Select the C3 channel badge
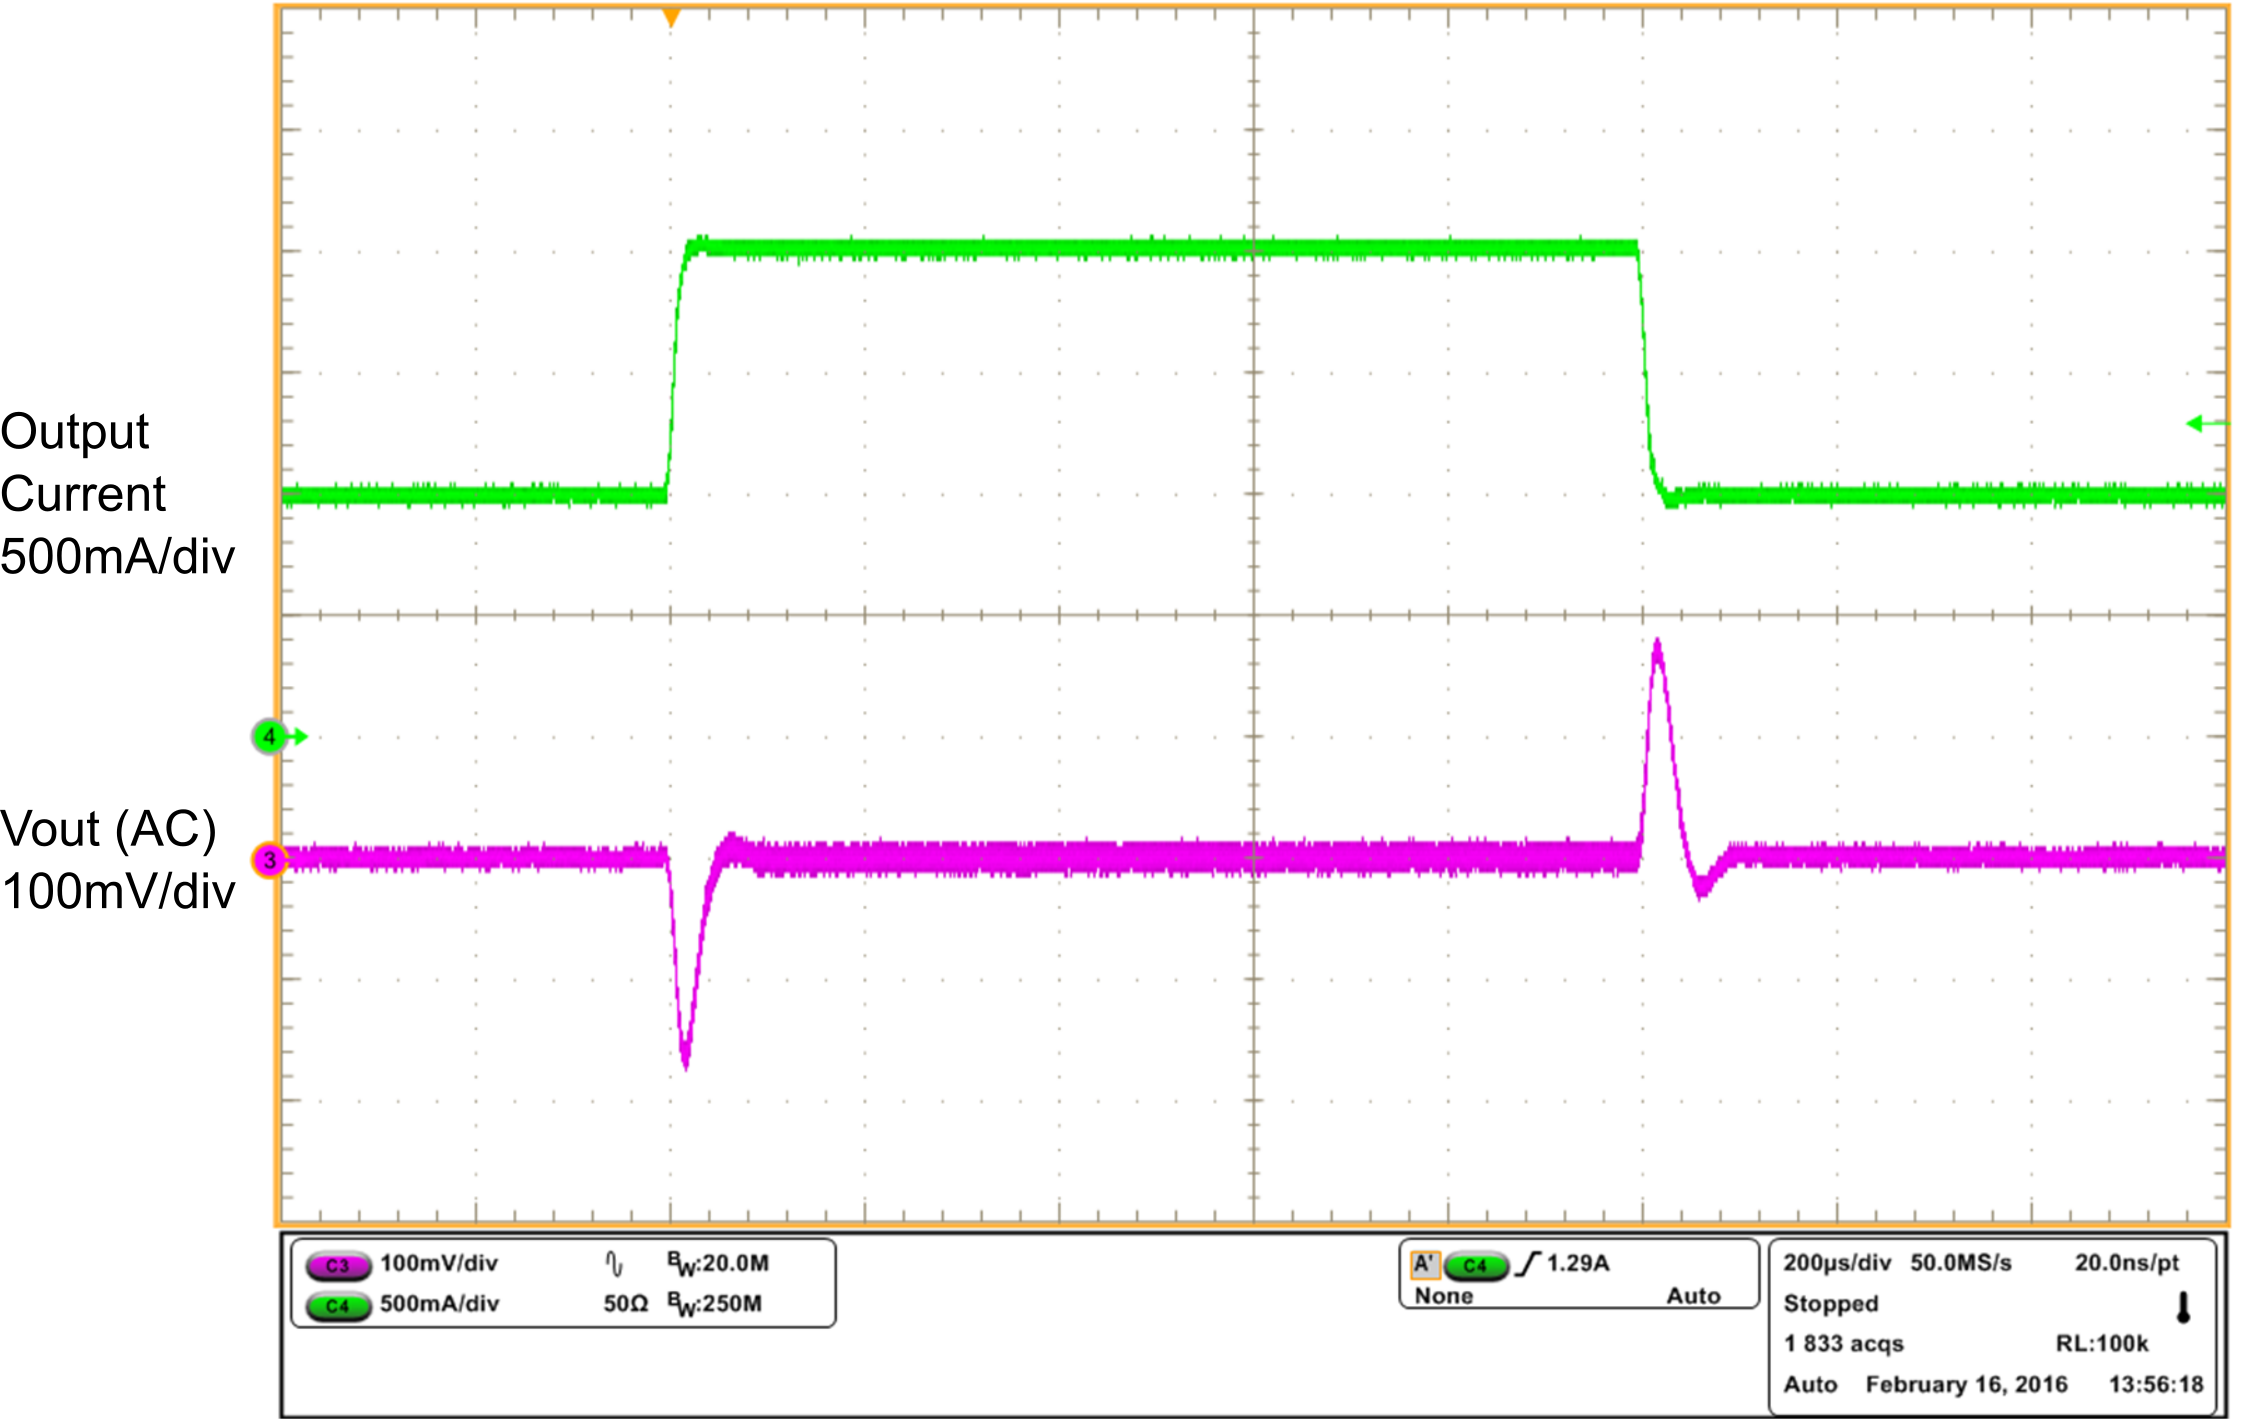The width and height of the screenshot is (2242, 1420). tap(338, 1263)
